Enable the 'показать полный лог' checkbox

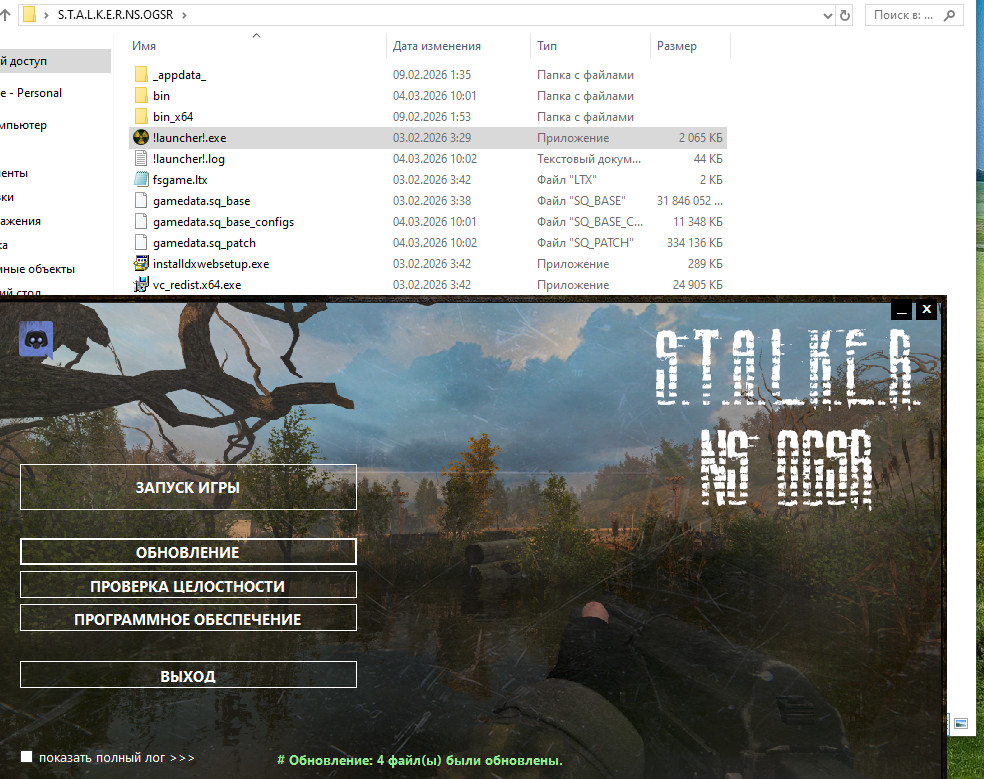click(27, 757)
